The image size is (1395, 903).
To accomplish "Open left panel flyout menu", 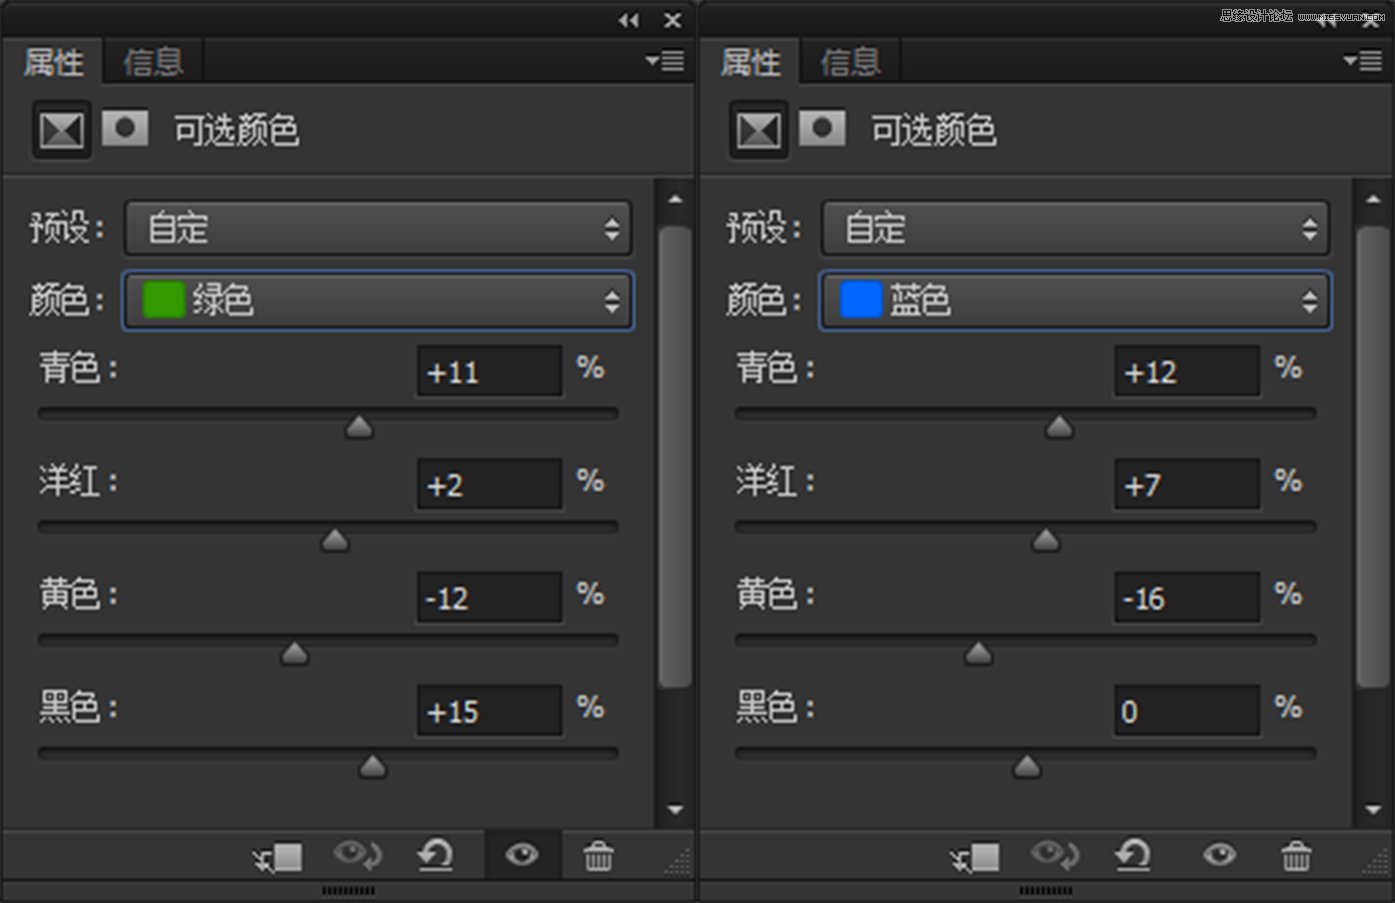I will tap(665, 61).
